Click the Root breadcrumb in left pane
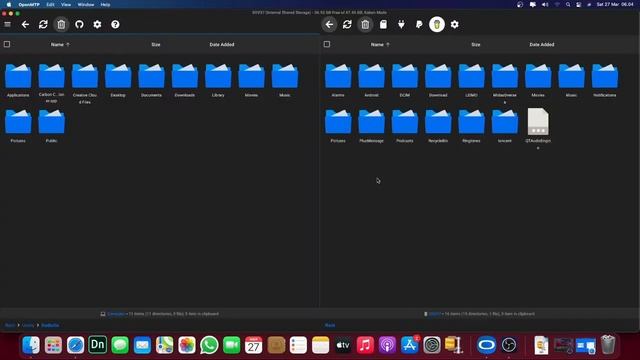The width and height of the screenshot is (640, 360). click(10, 325)
